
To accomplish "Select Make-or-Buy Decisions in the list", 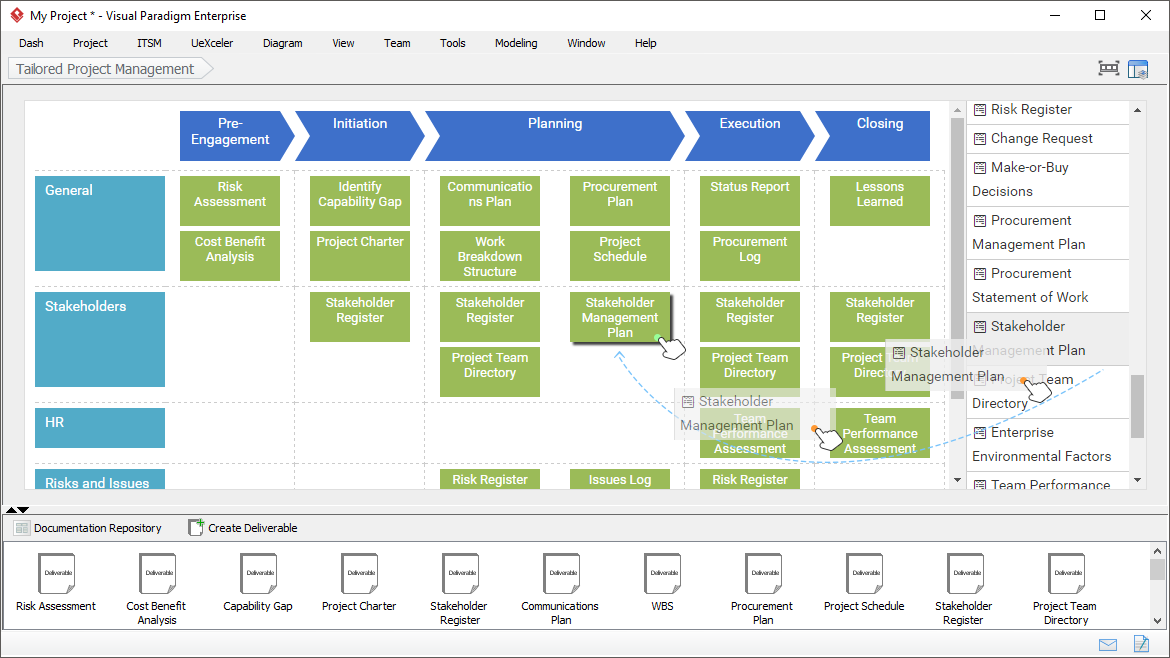I will (1048, 180).
